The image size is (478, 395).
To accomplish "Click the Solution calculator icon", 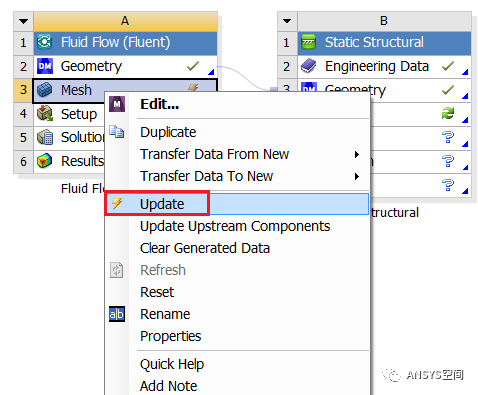I will tap(45, 137).
